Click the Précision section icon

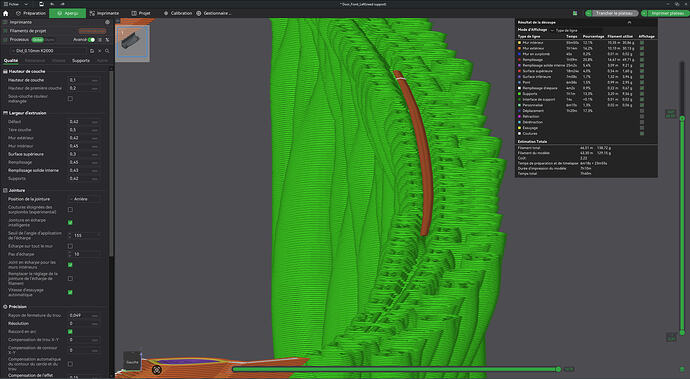[5, 307]
